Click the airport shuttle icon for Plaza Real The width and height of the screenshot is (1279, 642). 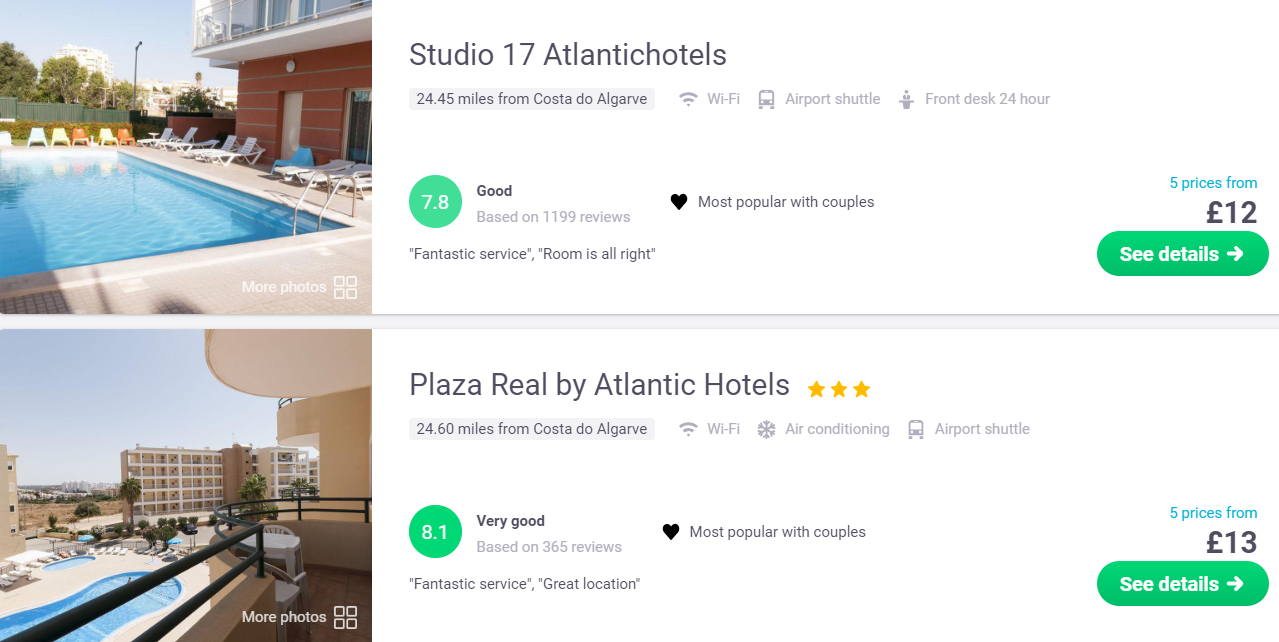(916, 429)
